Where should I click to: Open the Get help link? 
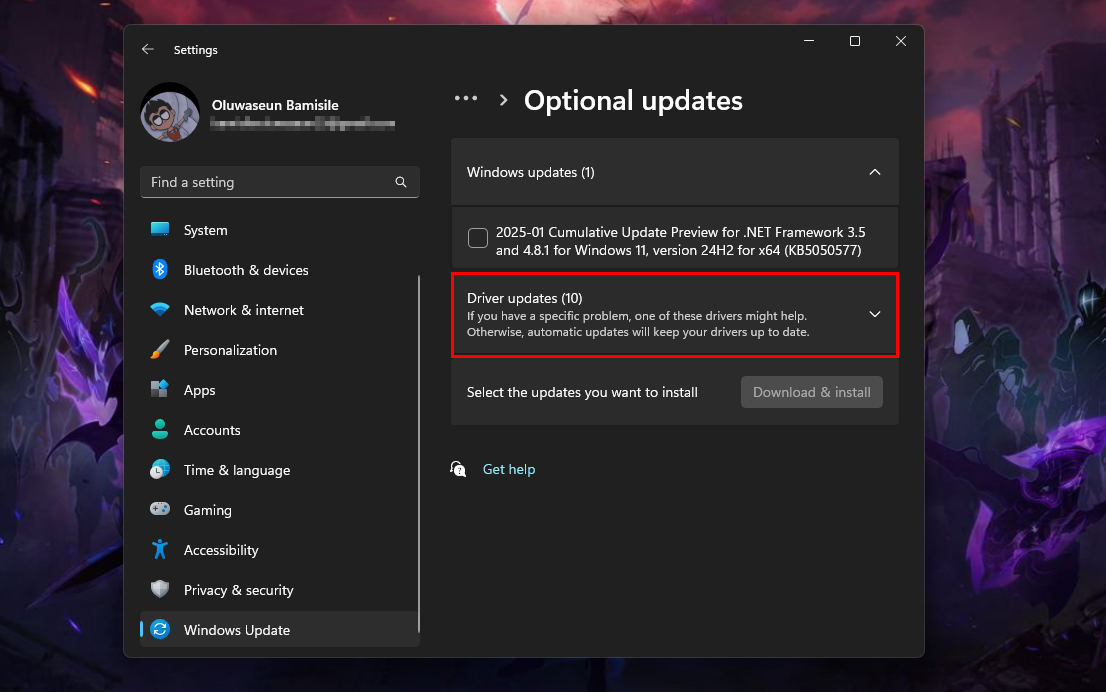click(508, 469)
